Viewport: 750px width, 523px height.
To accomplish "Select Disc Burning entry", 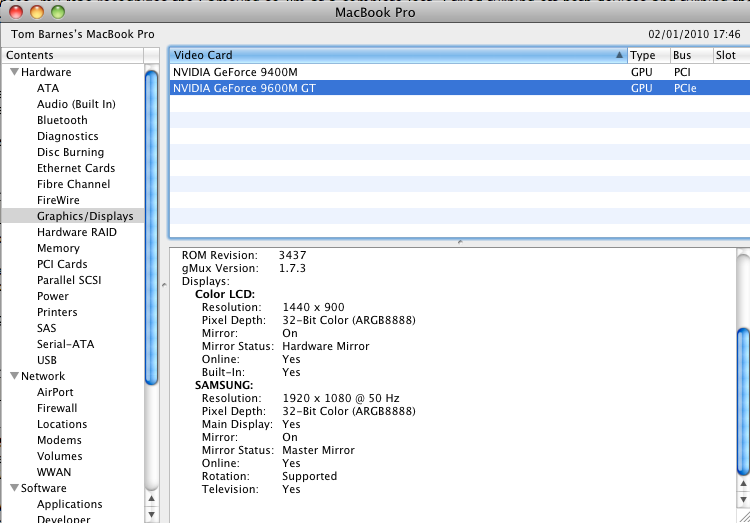I will 70,152.
